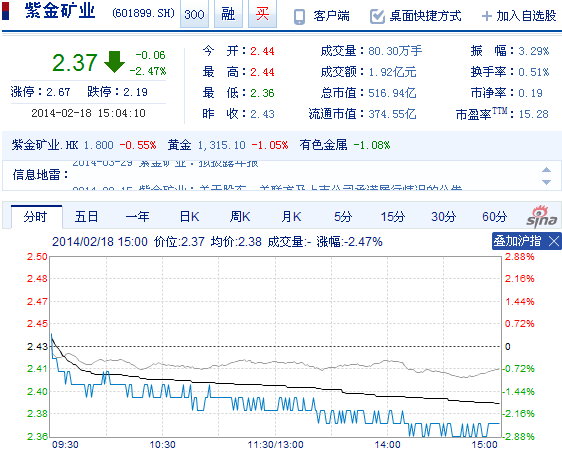Click the 换手率 value 0.51%
Viewport: 562px width, 451px height.
[x=534, y=72]
